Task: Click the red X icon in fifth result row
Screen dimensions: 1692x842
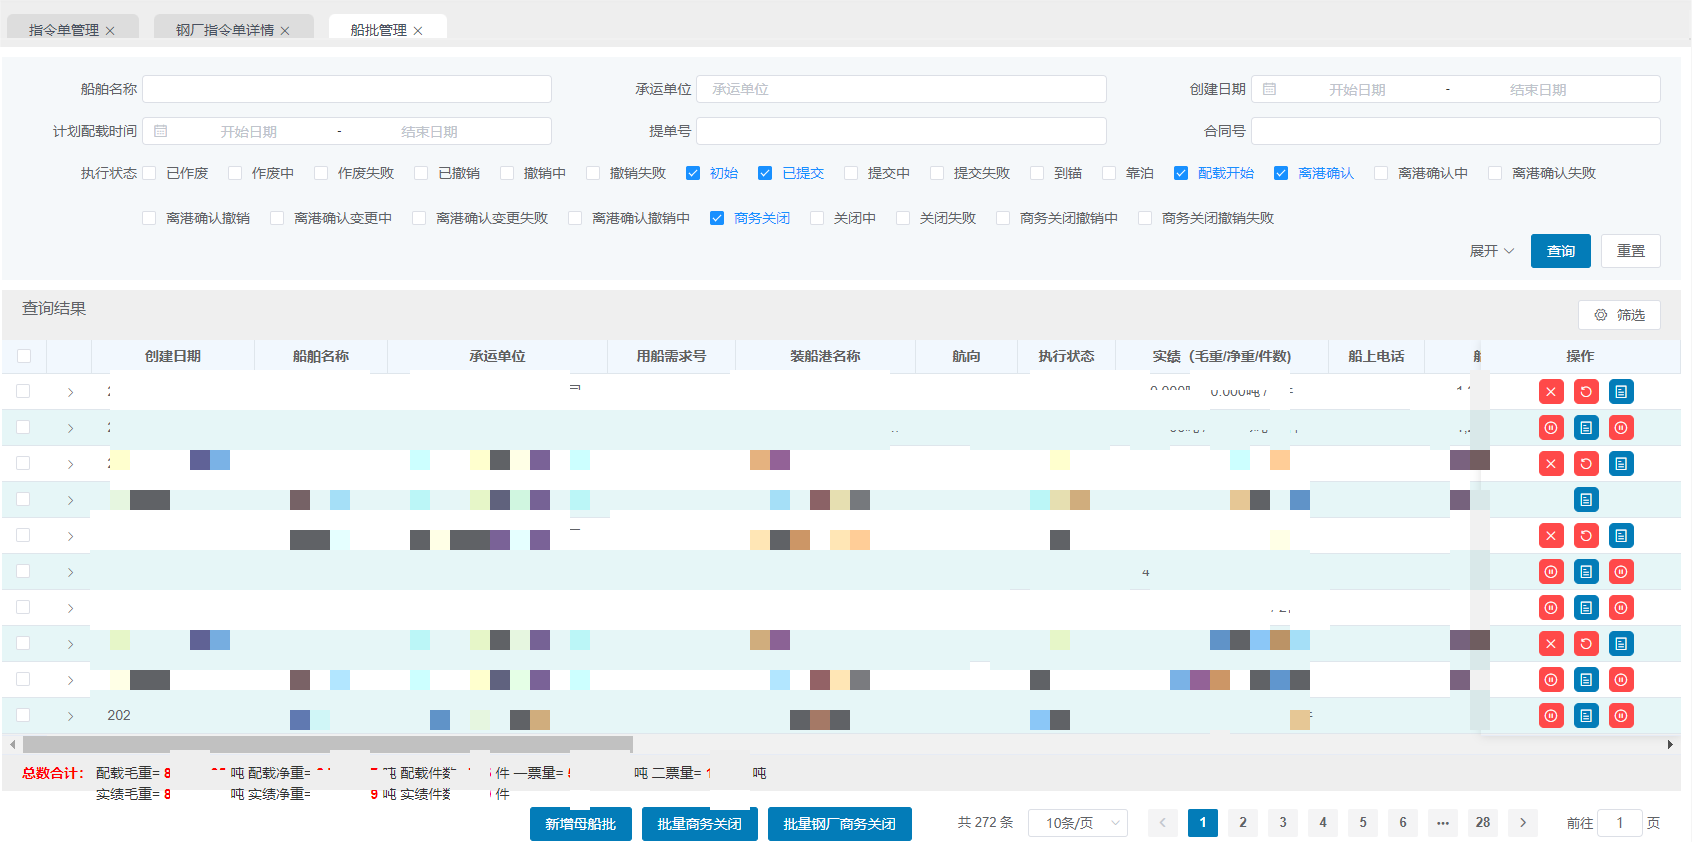Action: (x=1551, y=536)
